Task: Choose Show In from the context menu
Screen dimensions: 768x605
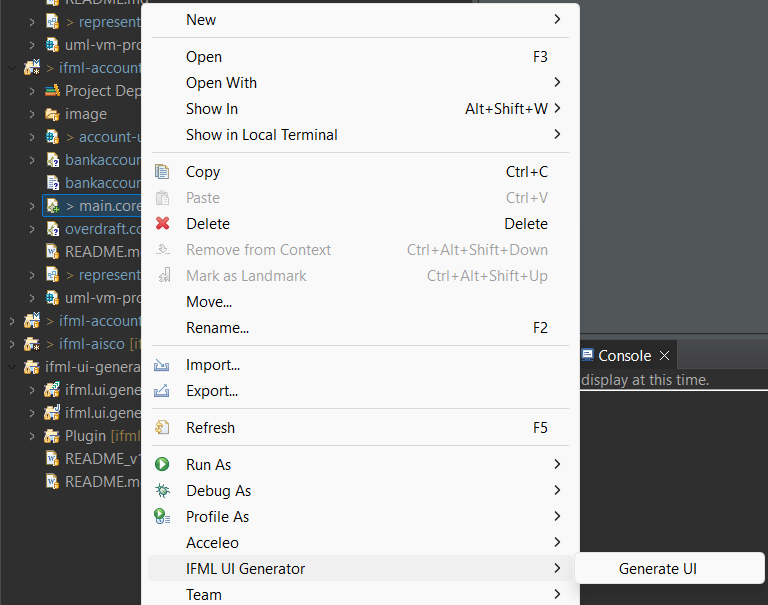Action: (x=360, y=109)
